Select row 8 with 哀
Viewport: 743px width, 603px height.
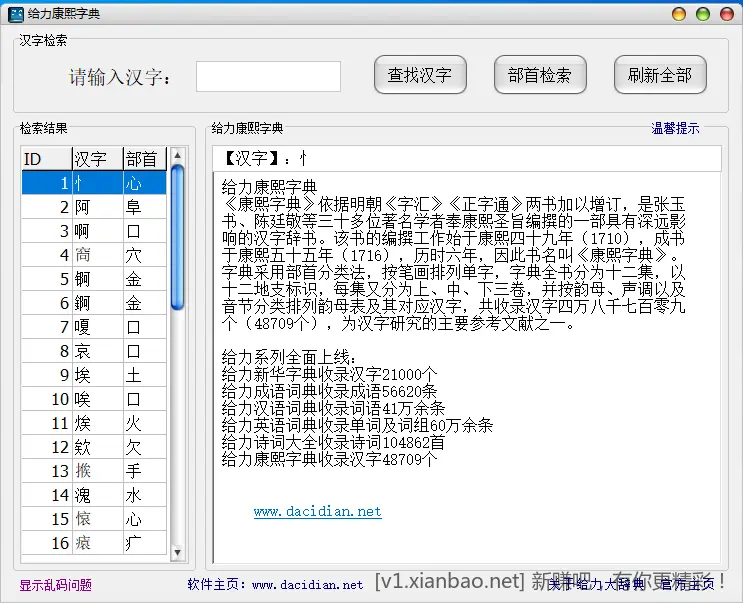click(x=94, y=351)
